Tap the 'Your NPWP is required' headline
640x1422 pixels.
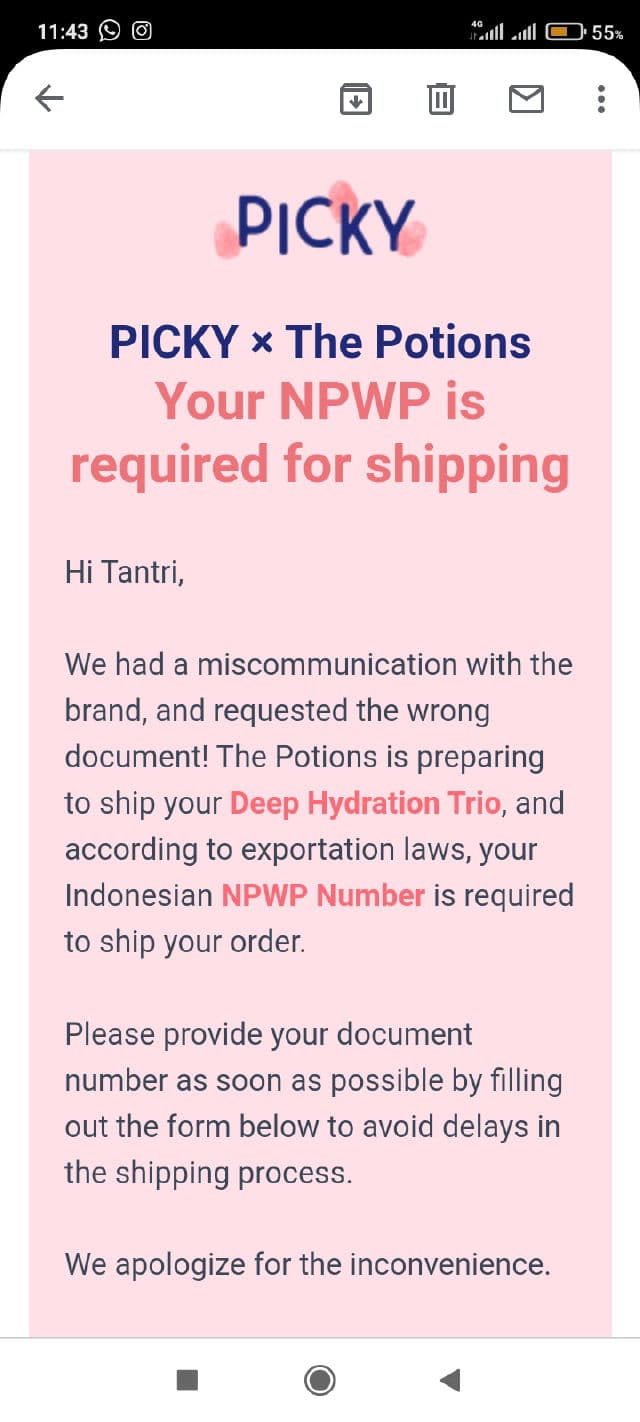(x=320, y=433)
